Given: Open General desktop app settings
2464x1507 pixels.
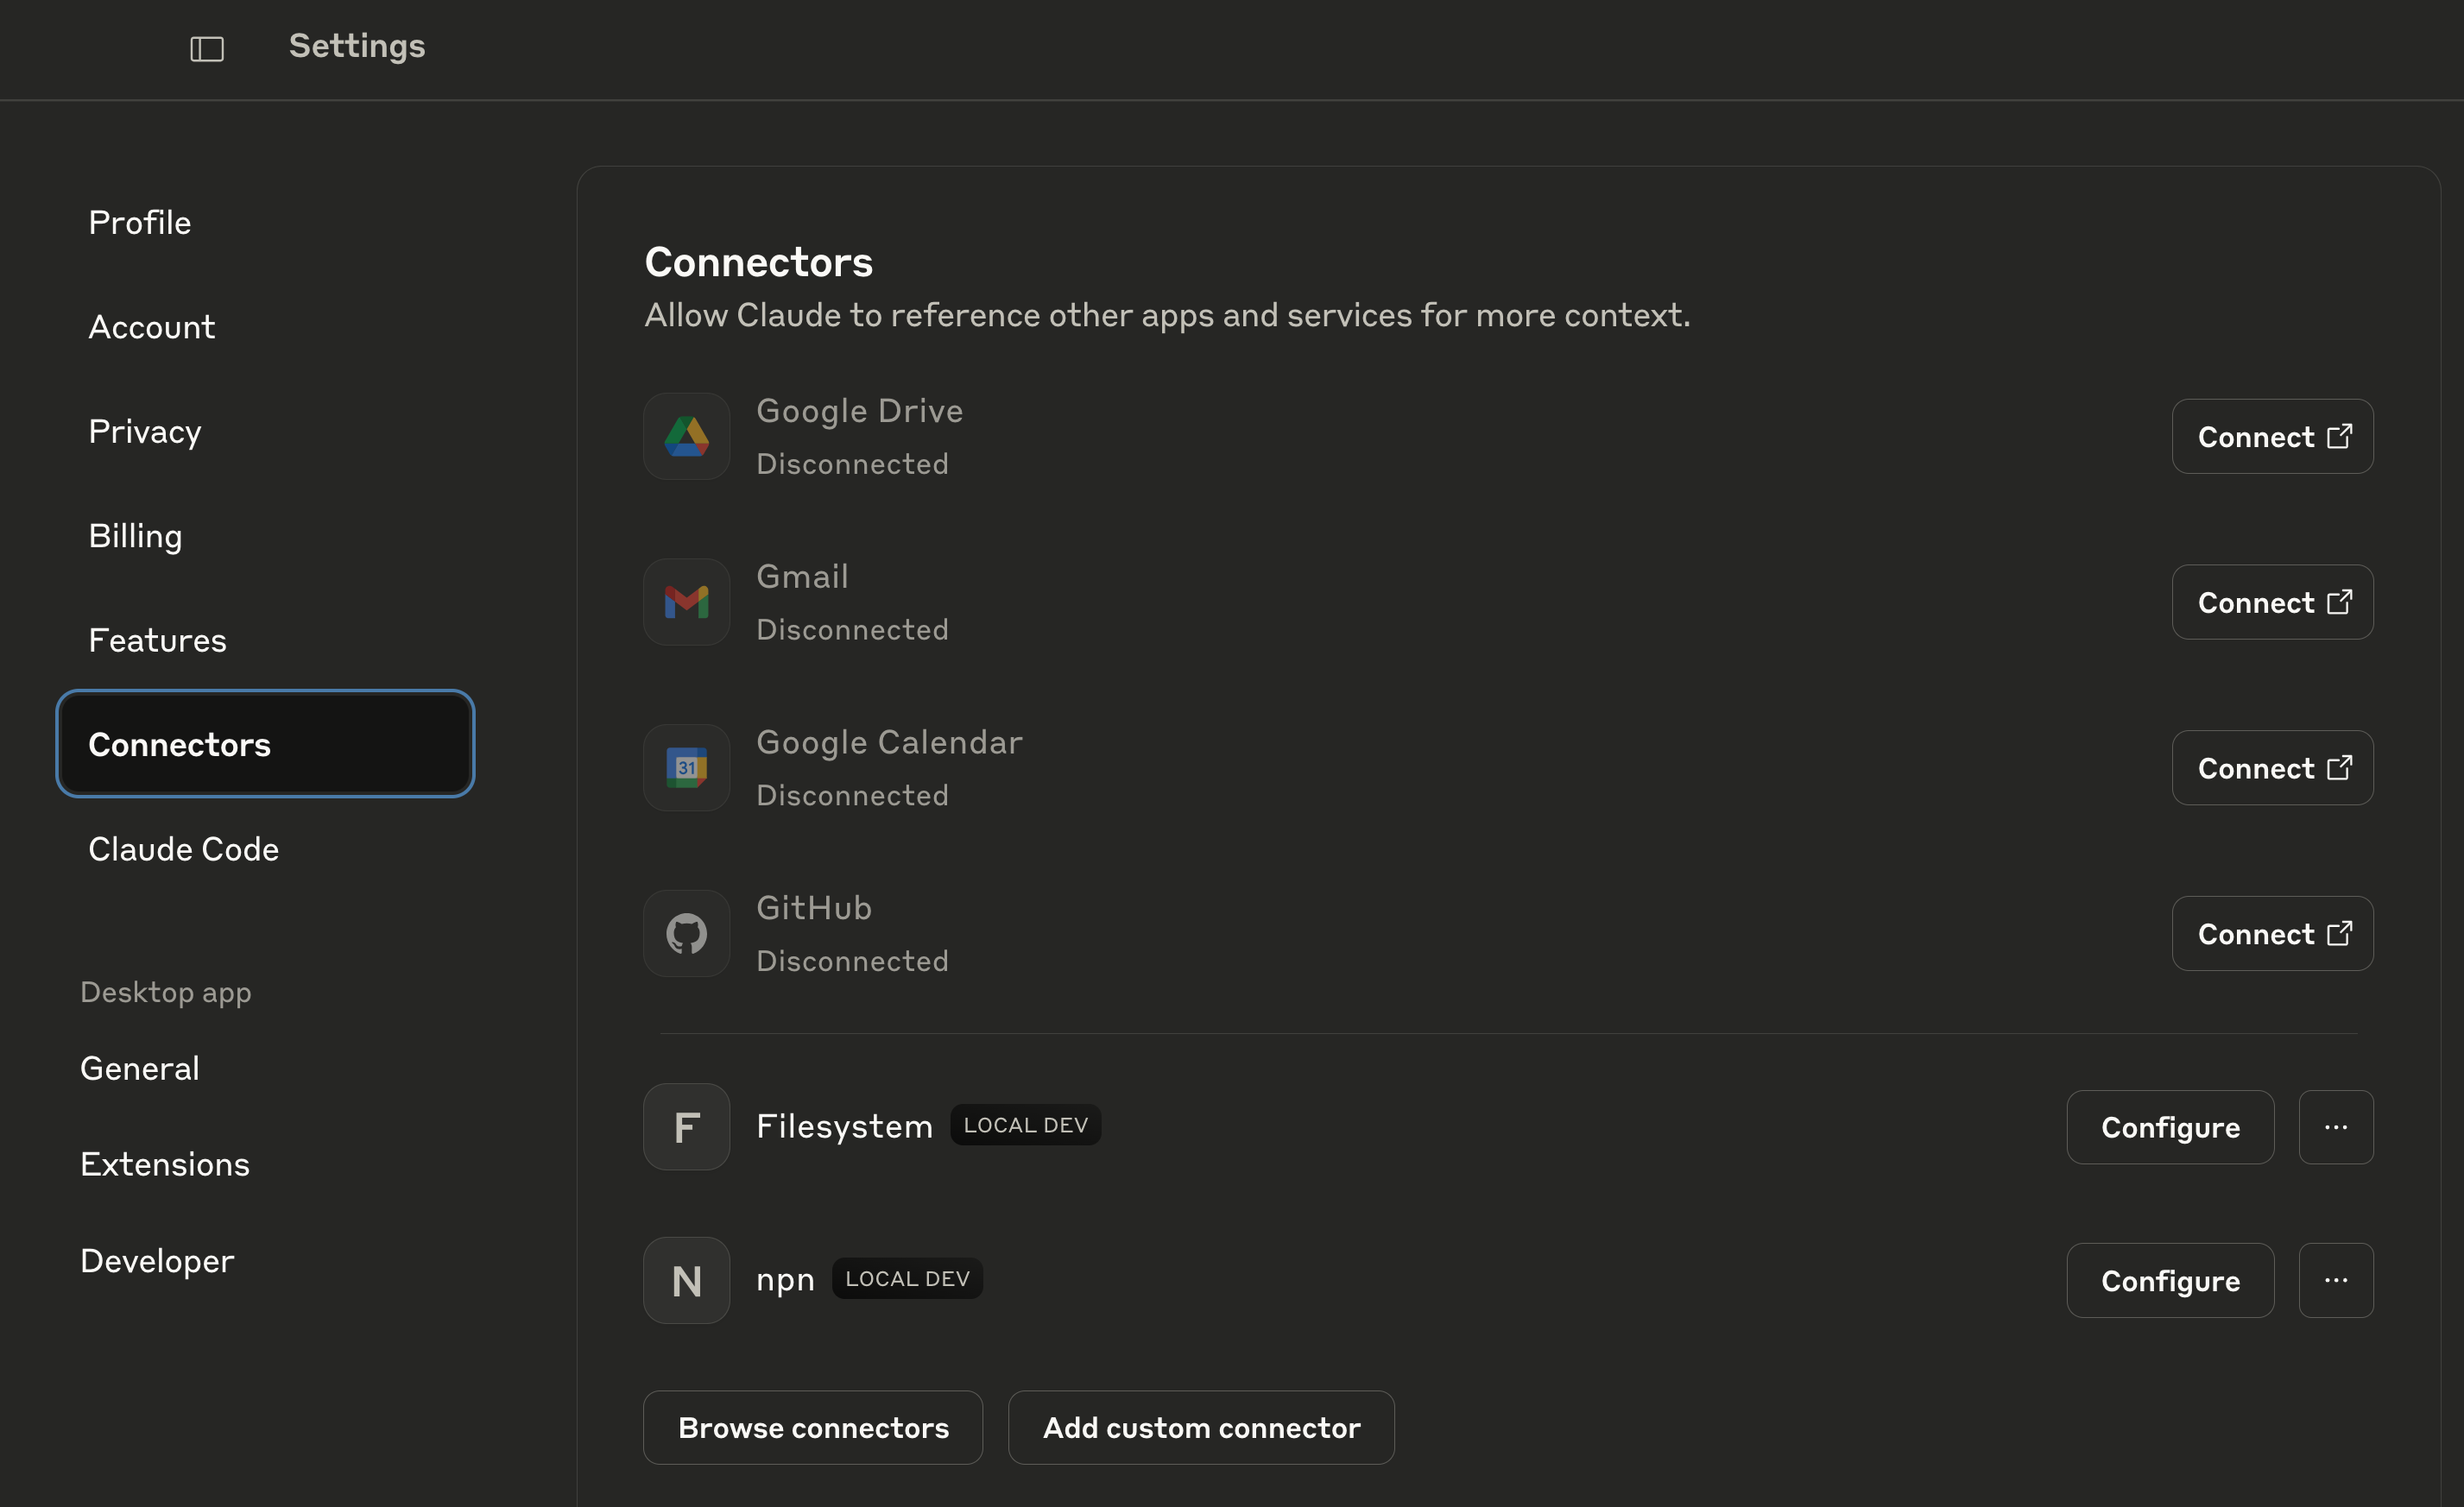Looking at the screenshot, I should click(x=139, y=1068).
